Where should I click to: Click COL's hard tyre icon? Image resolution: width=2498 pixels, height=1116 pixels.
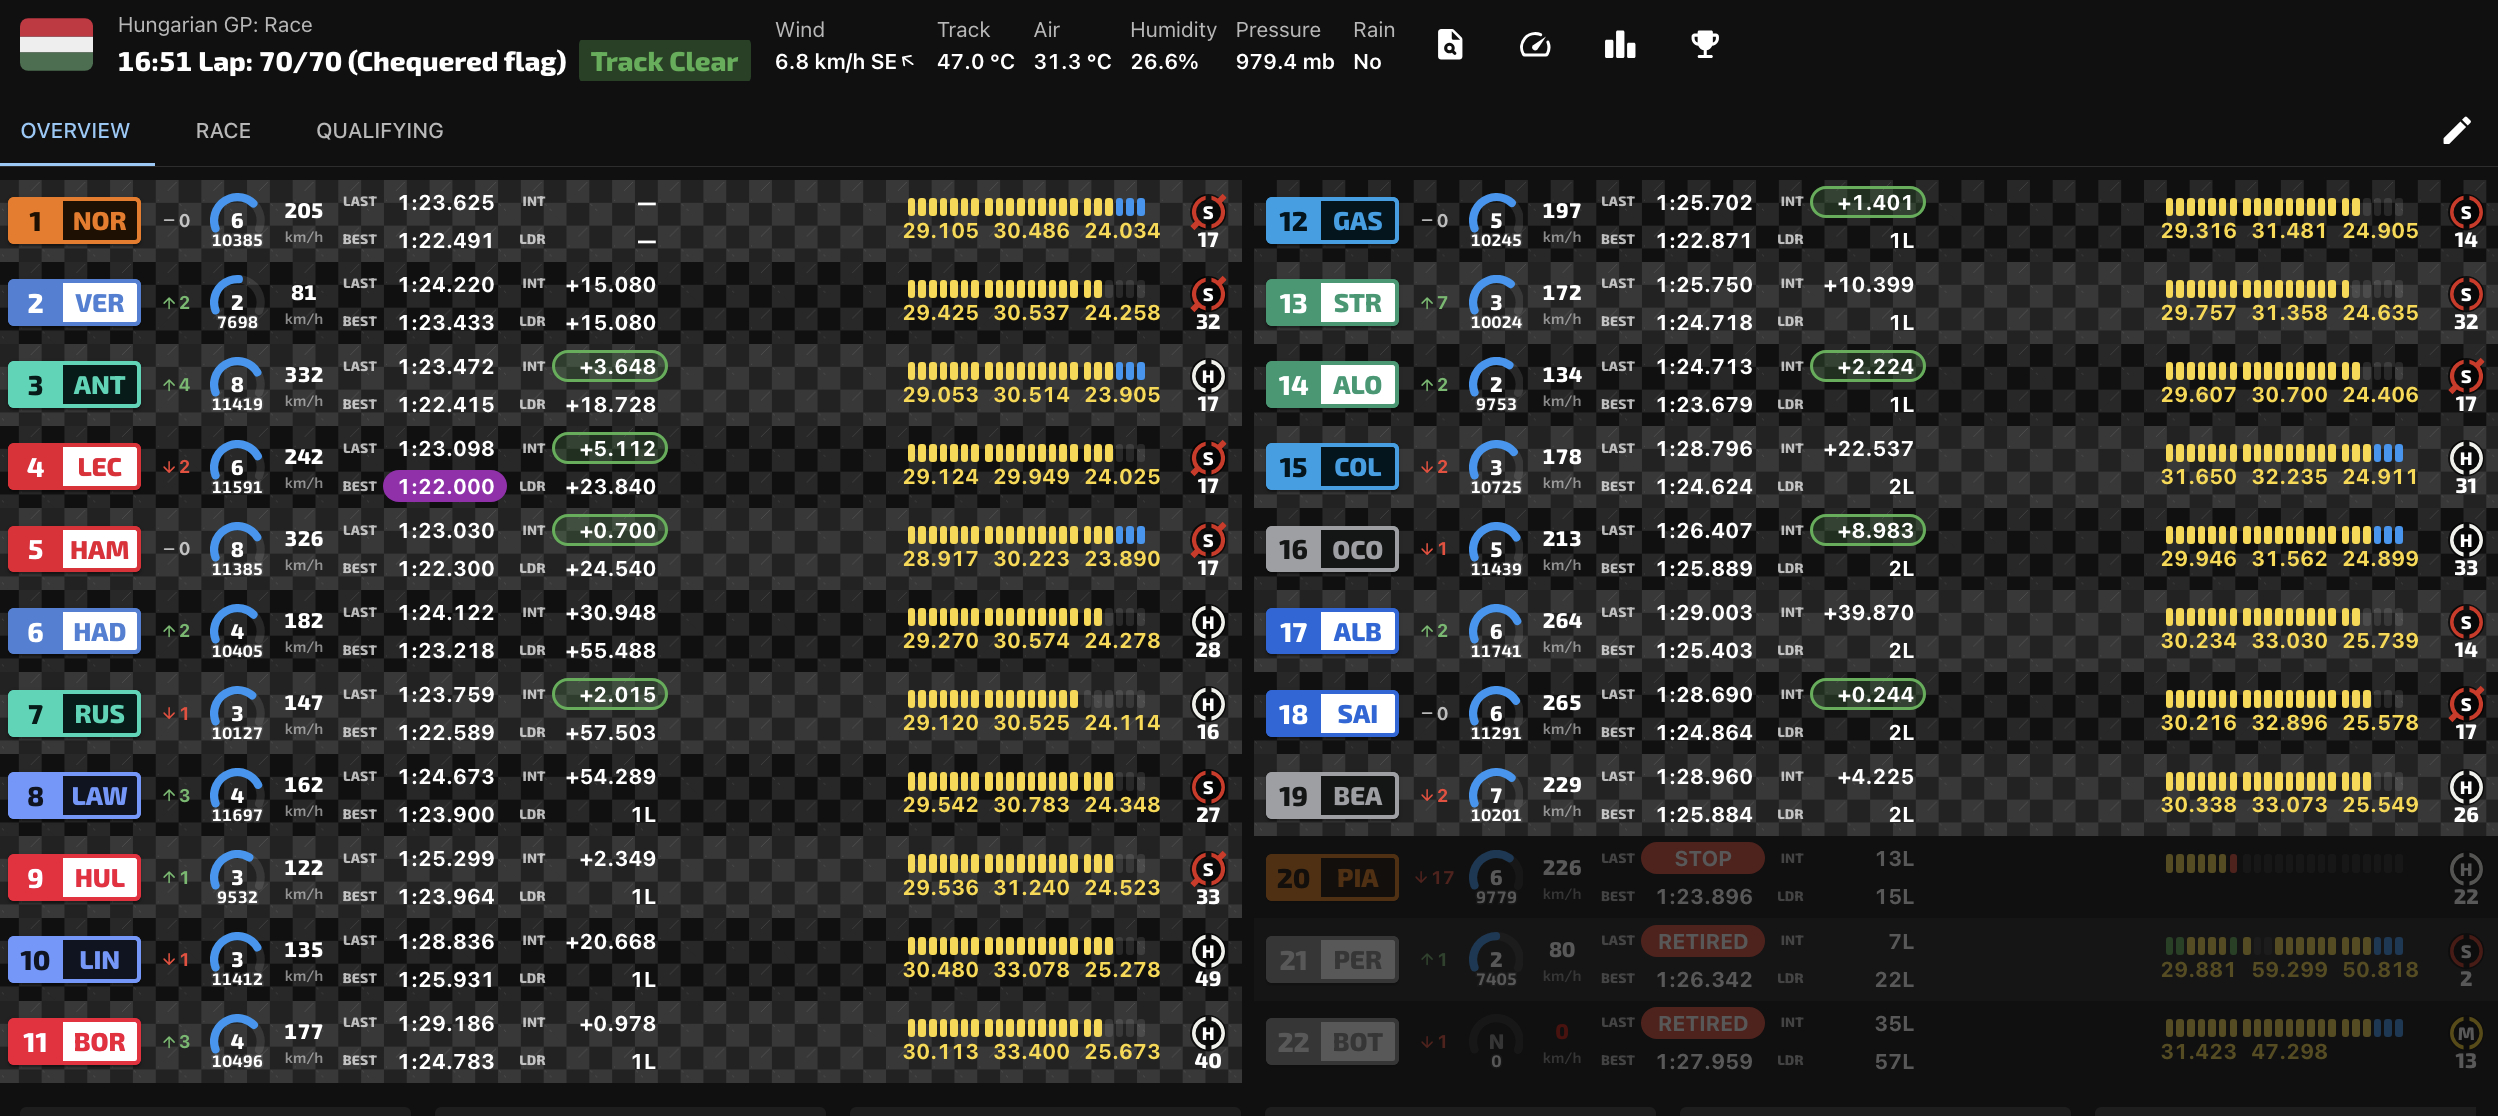pyautogui.click(x=2466, y=458)
